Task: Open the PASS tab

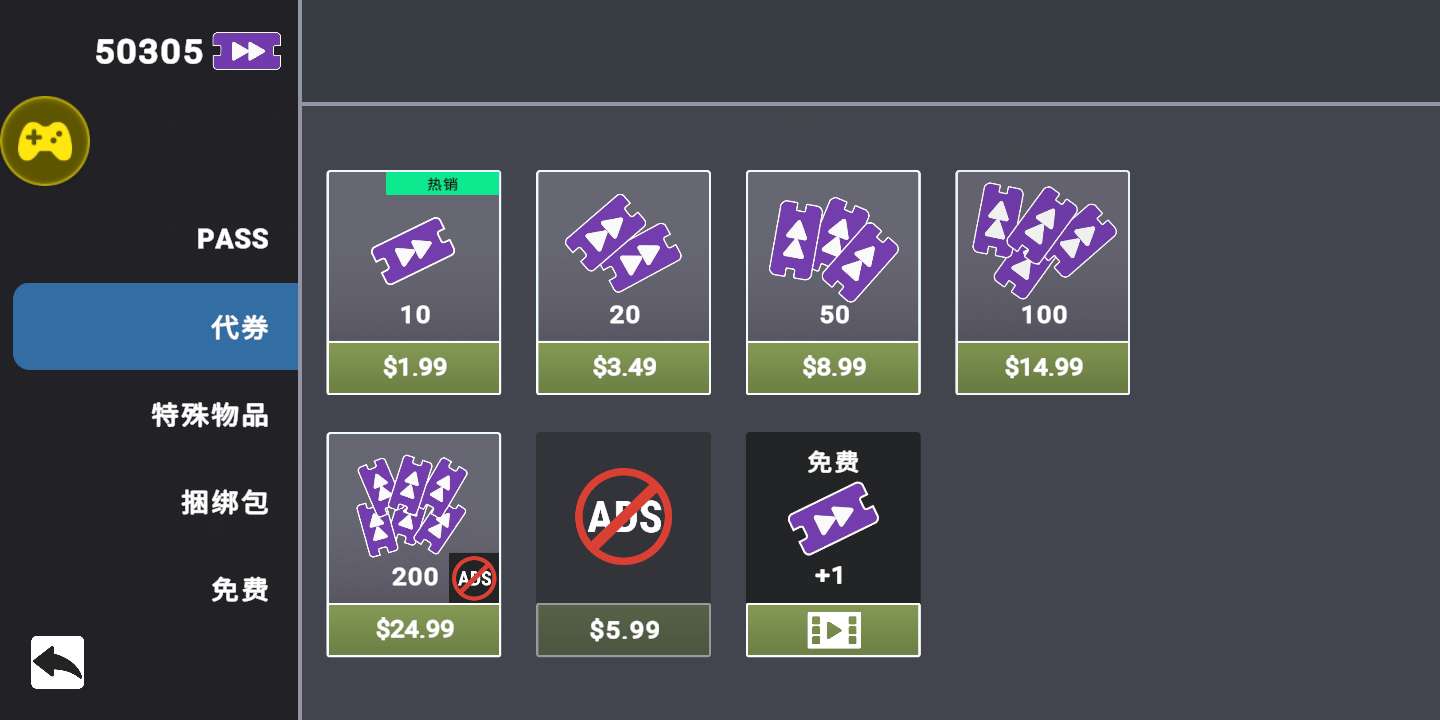Action: click(x=233, y=239)
